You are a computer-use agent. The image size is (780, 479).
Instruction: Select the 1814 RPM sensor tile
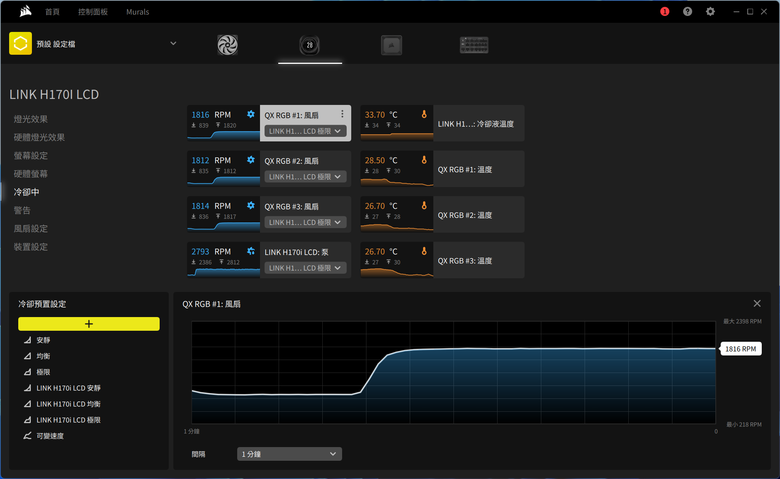223,214
